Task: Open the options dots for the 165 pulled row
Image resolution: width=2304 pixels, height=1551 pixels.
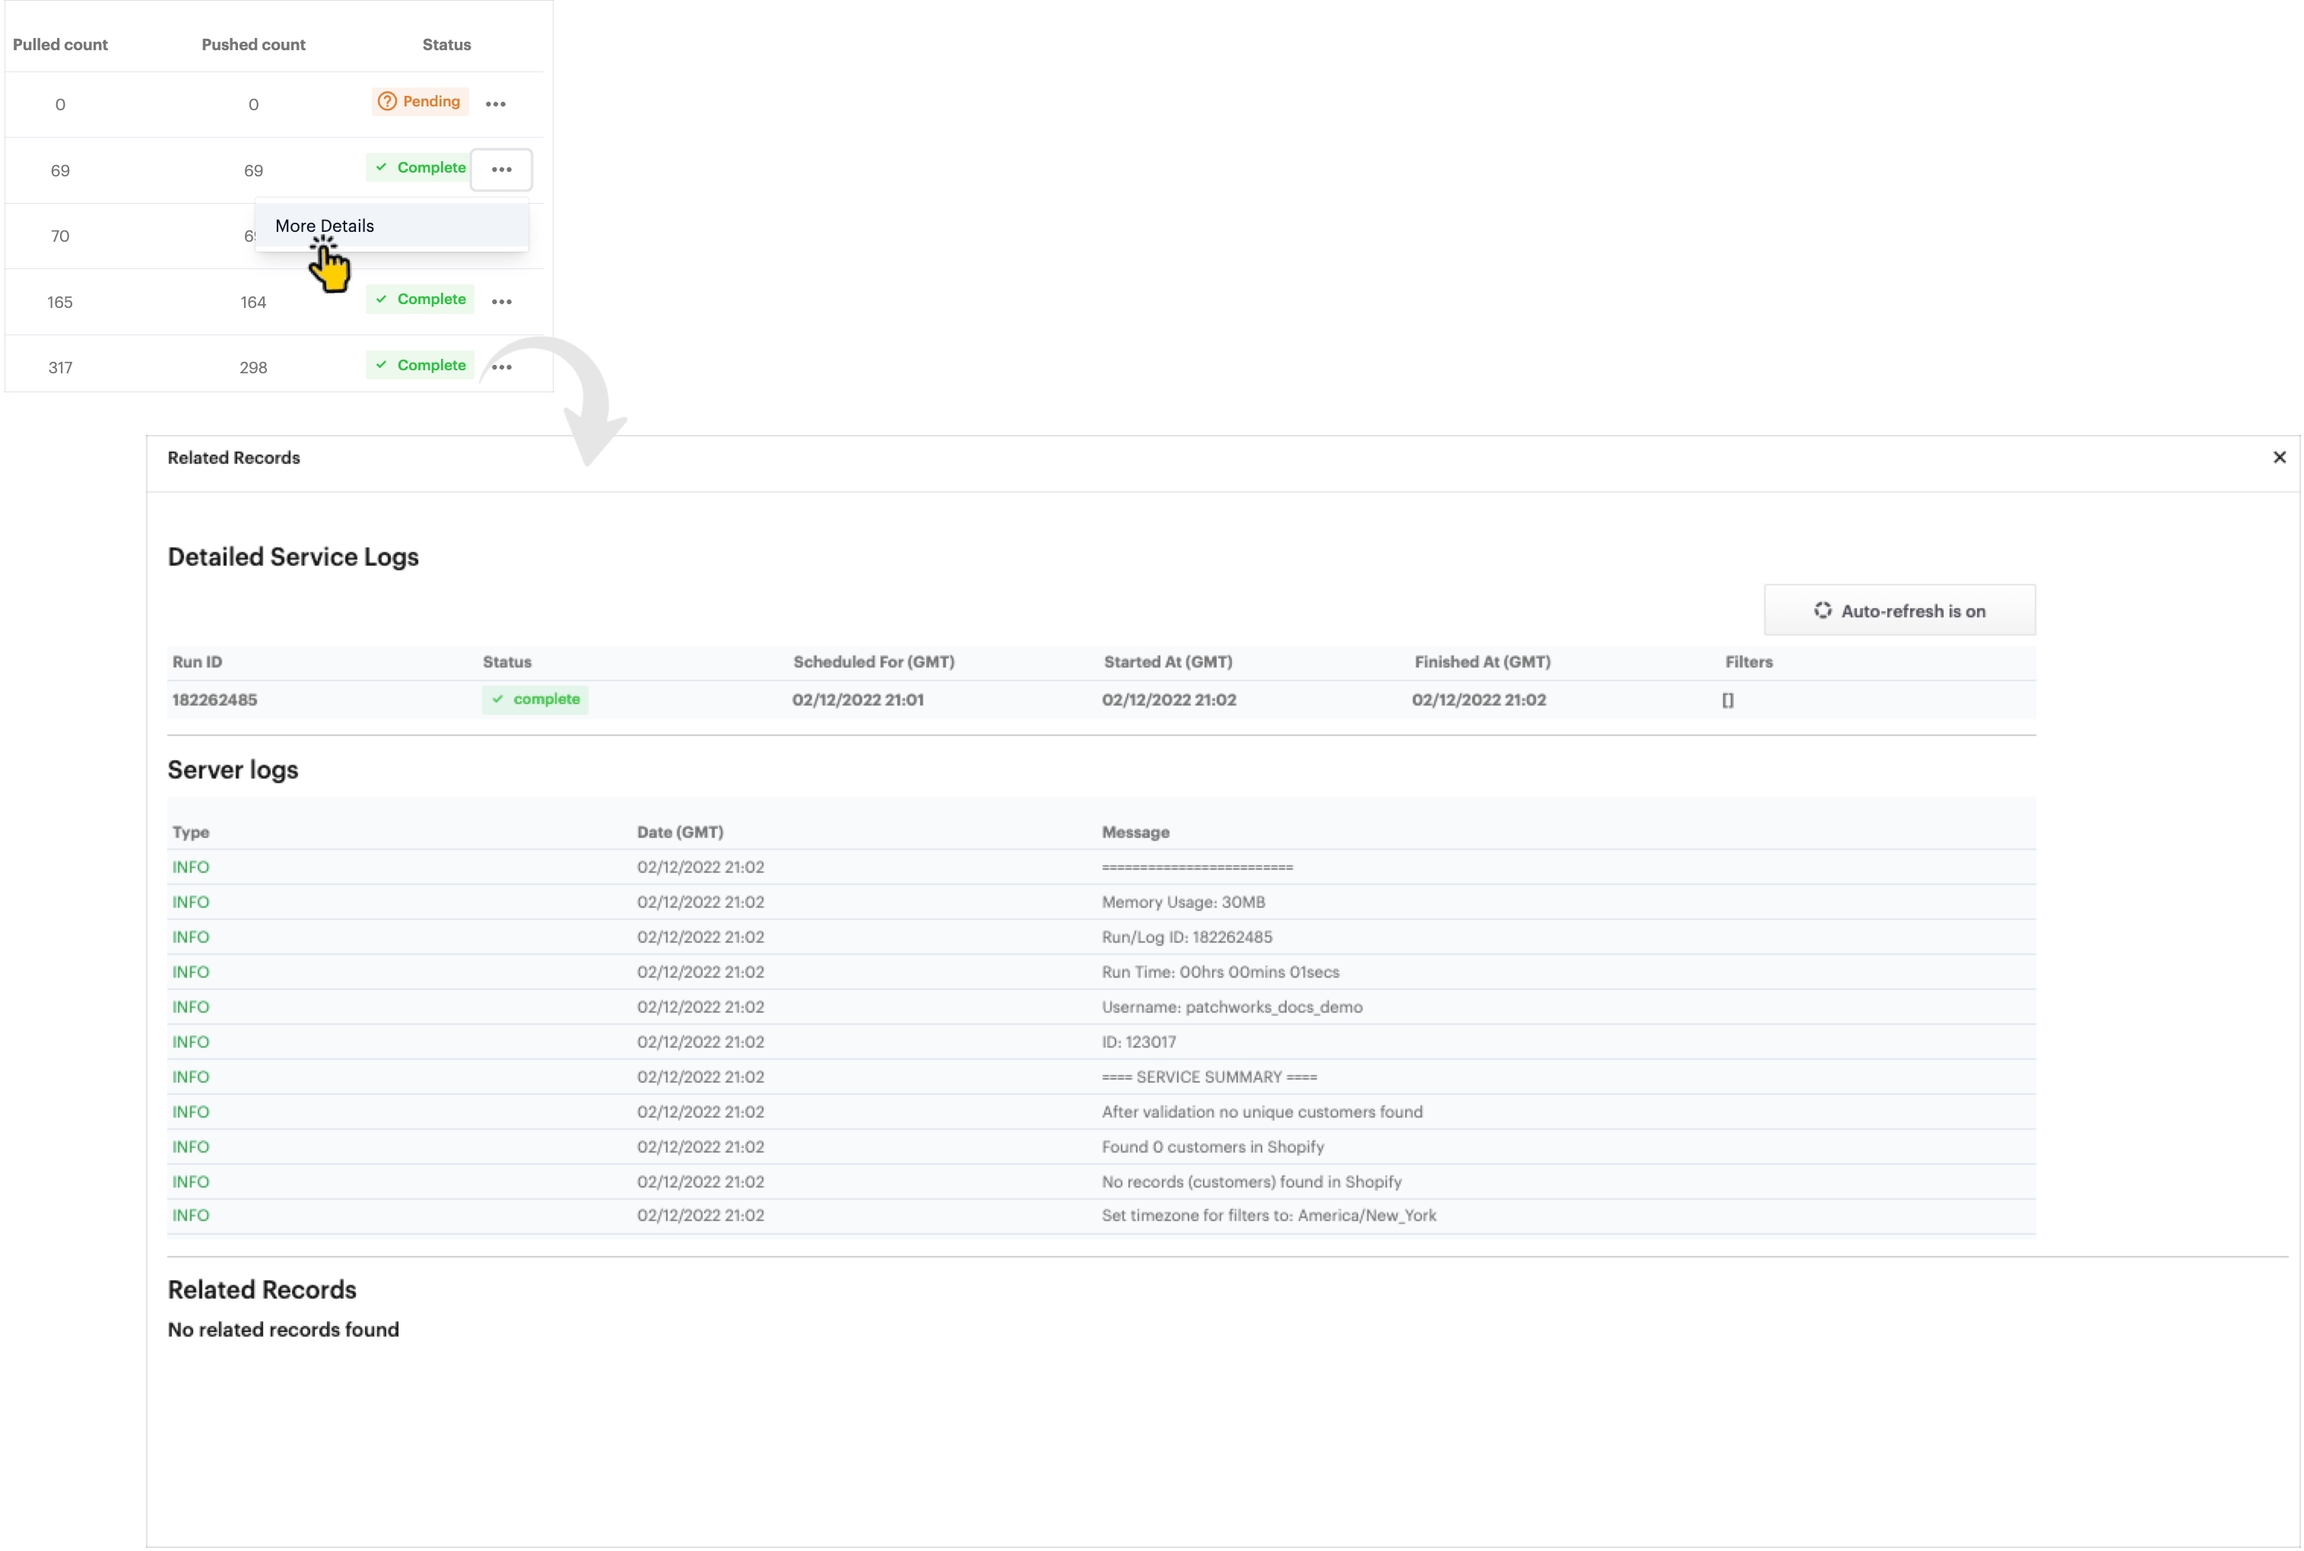Action: pyautogui.click(x=501, y=301)
